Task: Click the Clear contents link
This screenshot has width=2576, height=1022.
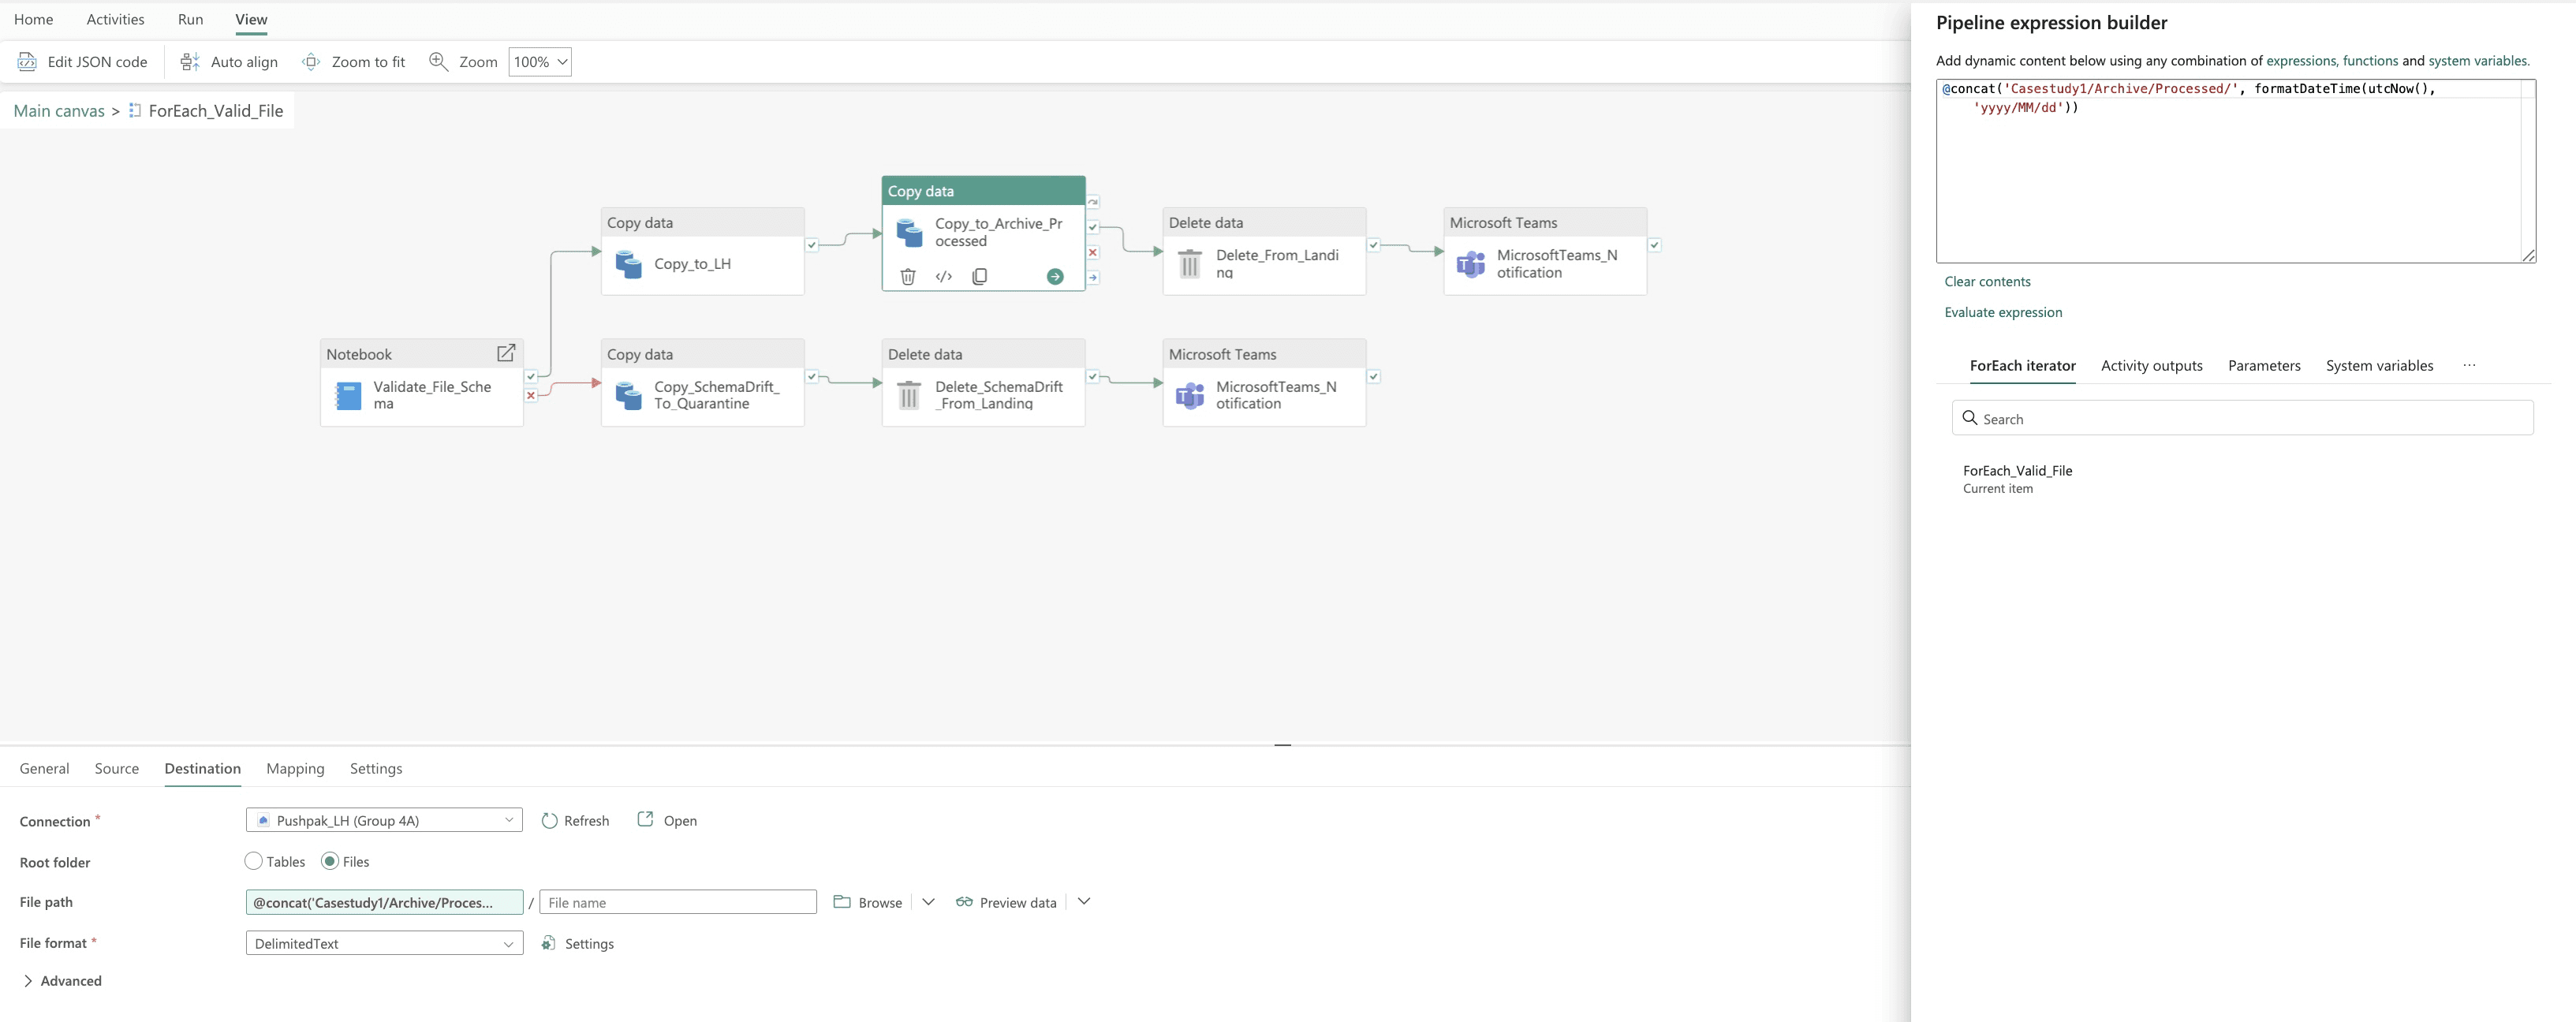Action: (1987, 281)
